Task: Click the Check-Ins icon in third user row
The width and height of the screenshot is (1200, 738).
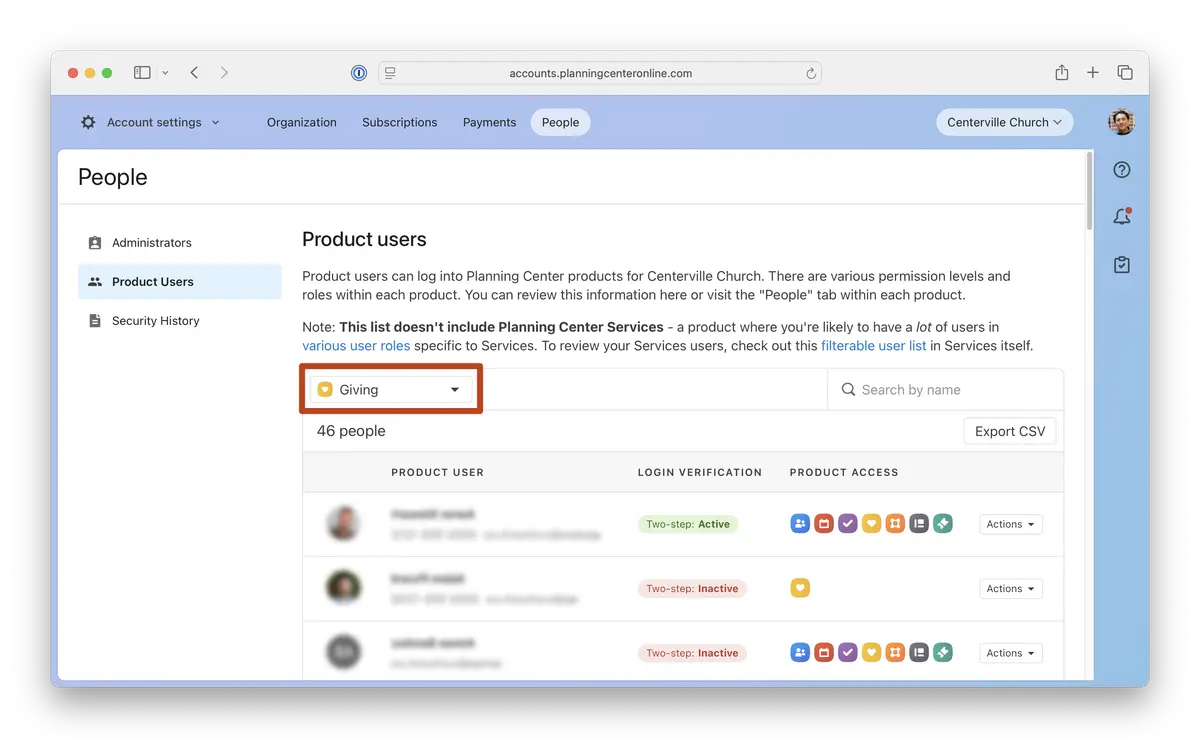Action: 848,653
